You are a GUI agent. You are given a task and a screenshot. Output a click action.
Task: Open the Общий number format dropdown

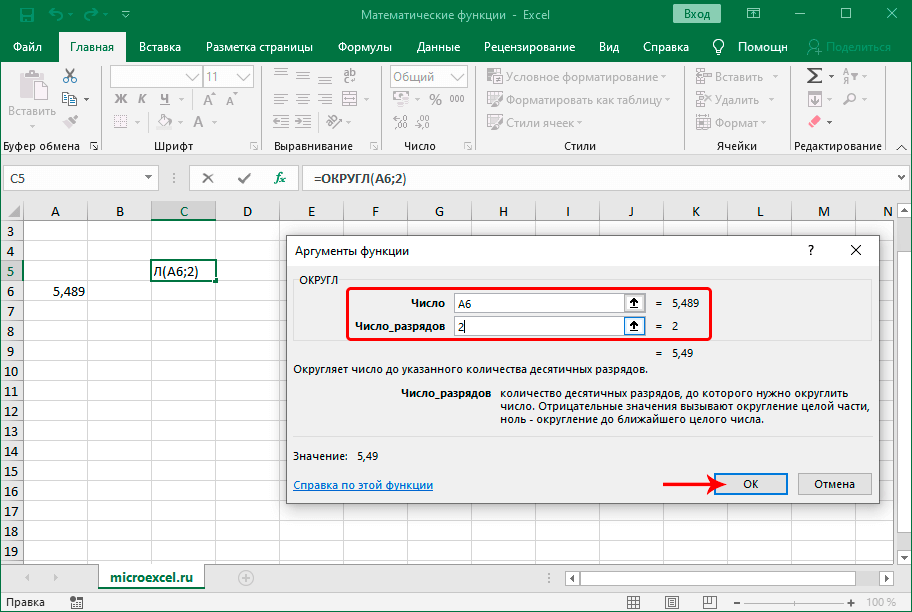tap(457, 76)
